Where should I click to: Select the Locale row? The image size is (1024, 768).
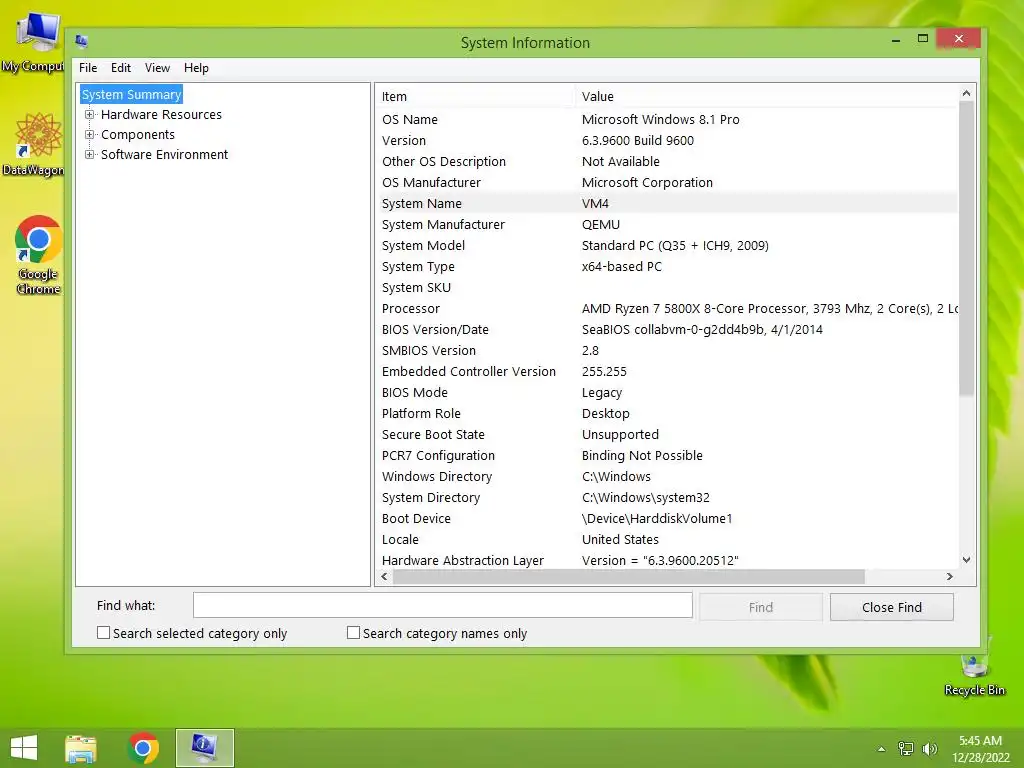pyautogui.click(x=667, y=539)
